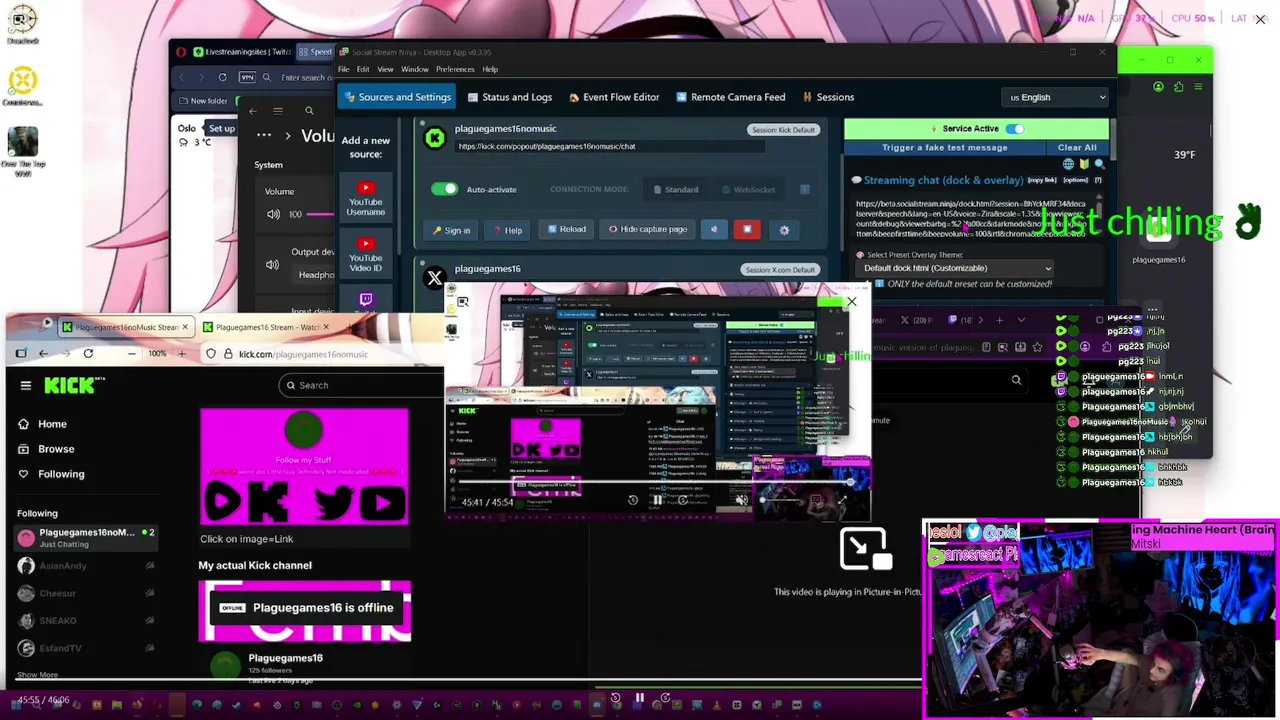Go to Home in Kick sidebar
The width and height of the screenshot is (1280, 720).
52,424
